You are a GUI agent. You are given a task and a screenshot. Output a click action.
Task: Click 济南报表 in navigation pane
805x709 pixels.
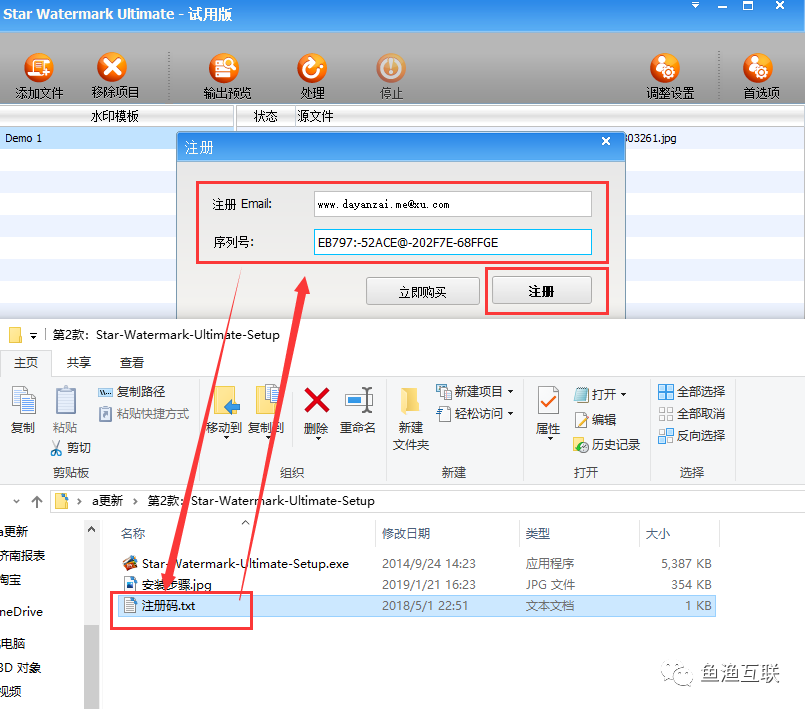[23, 555]
